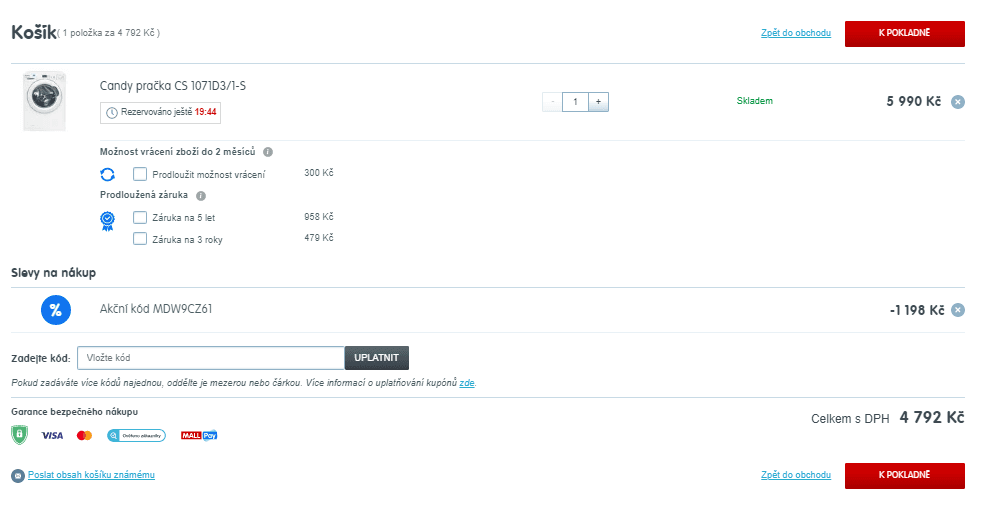Click the Mastercard payment logo
This screenshot has width=984, height=507.
(84, 435)
